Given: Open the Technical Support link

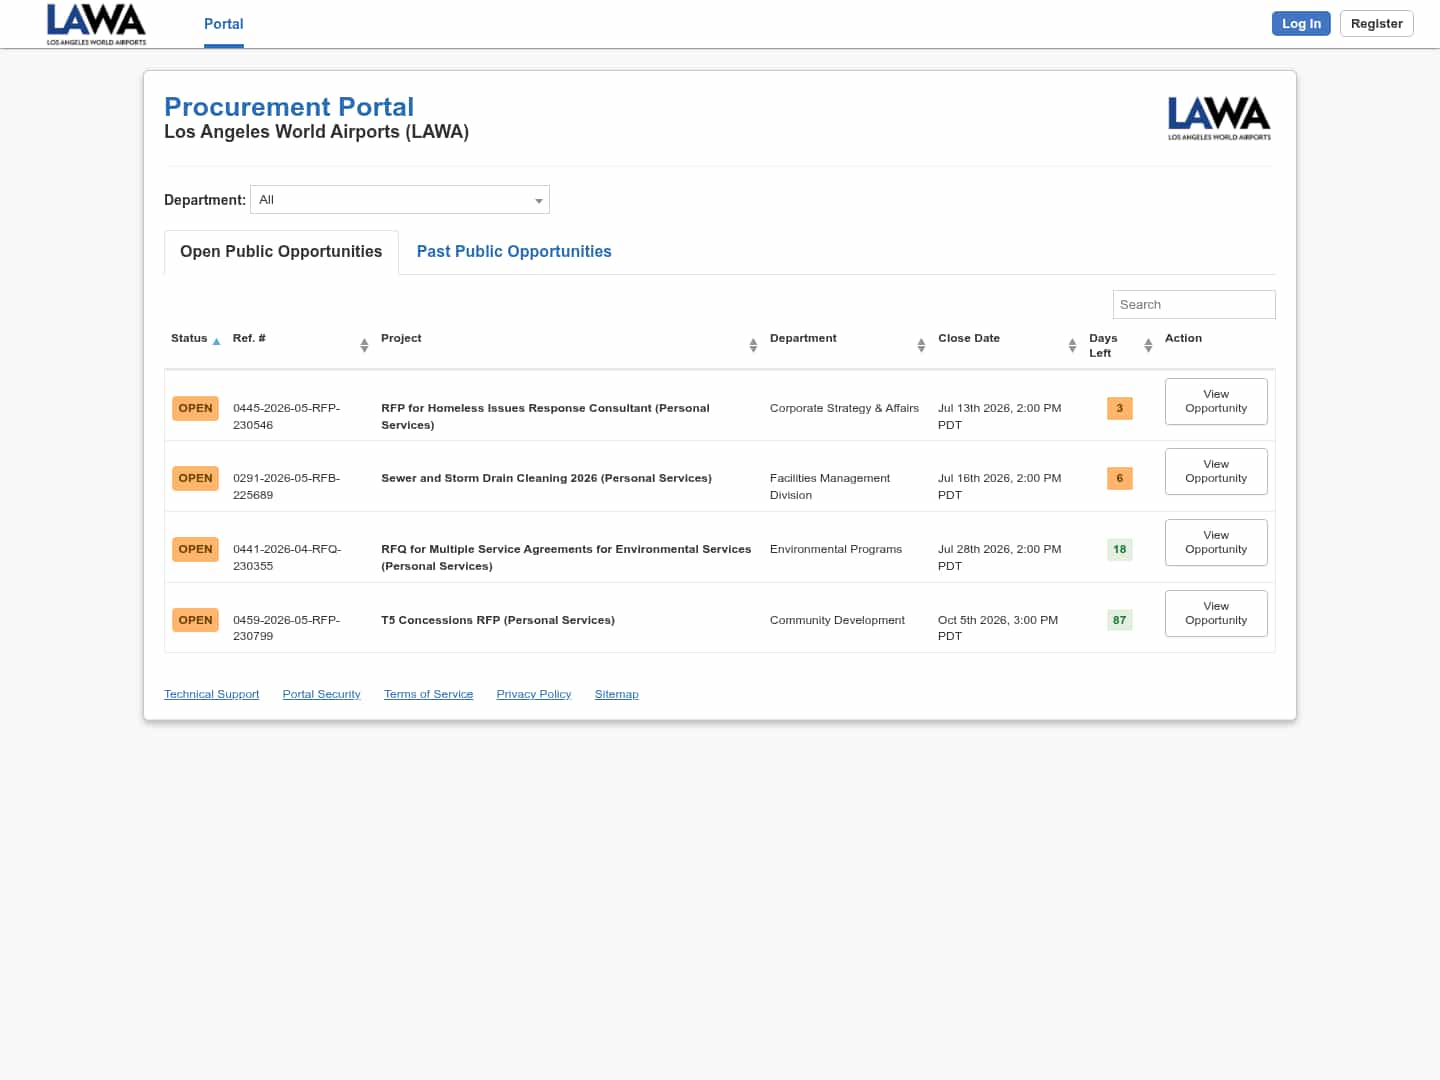Looking at the screenshot, I should (x=211, y=694).
